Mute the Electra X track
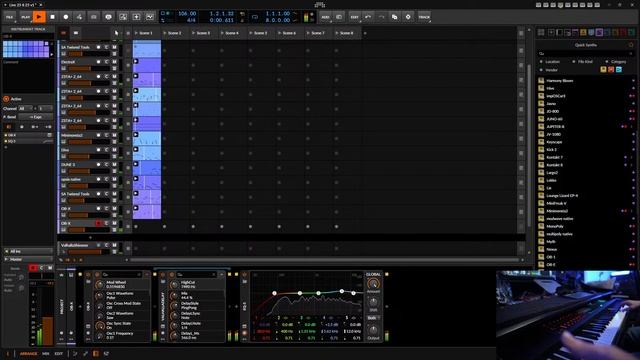640x360 pixels. coord(114,62)
